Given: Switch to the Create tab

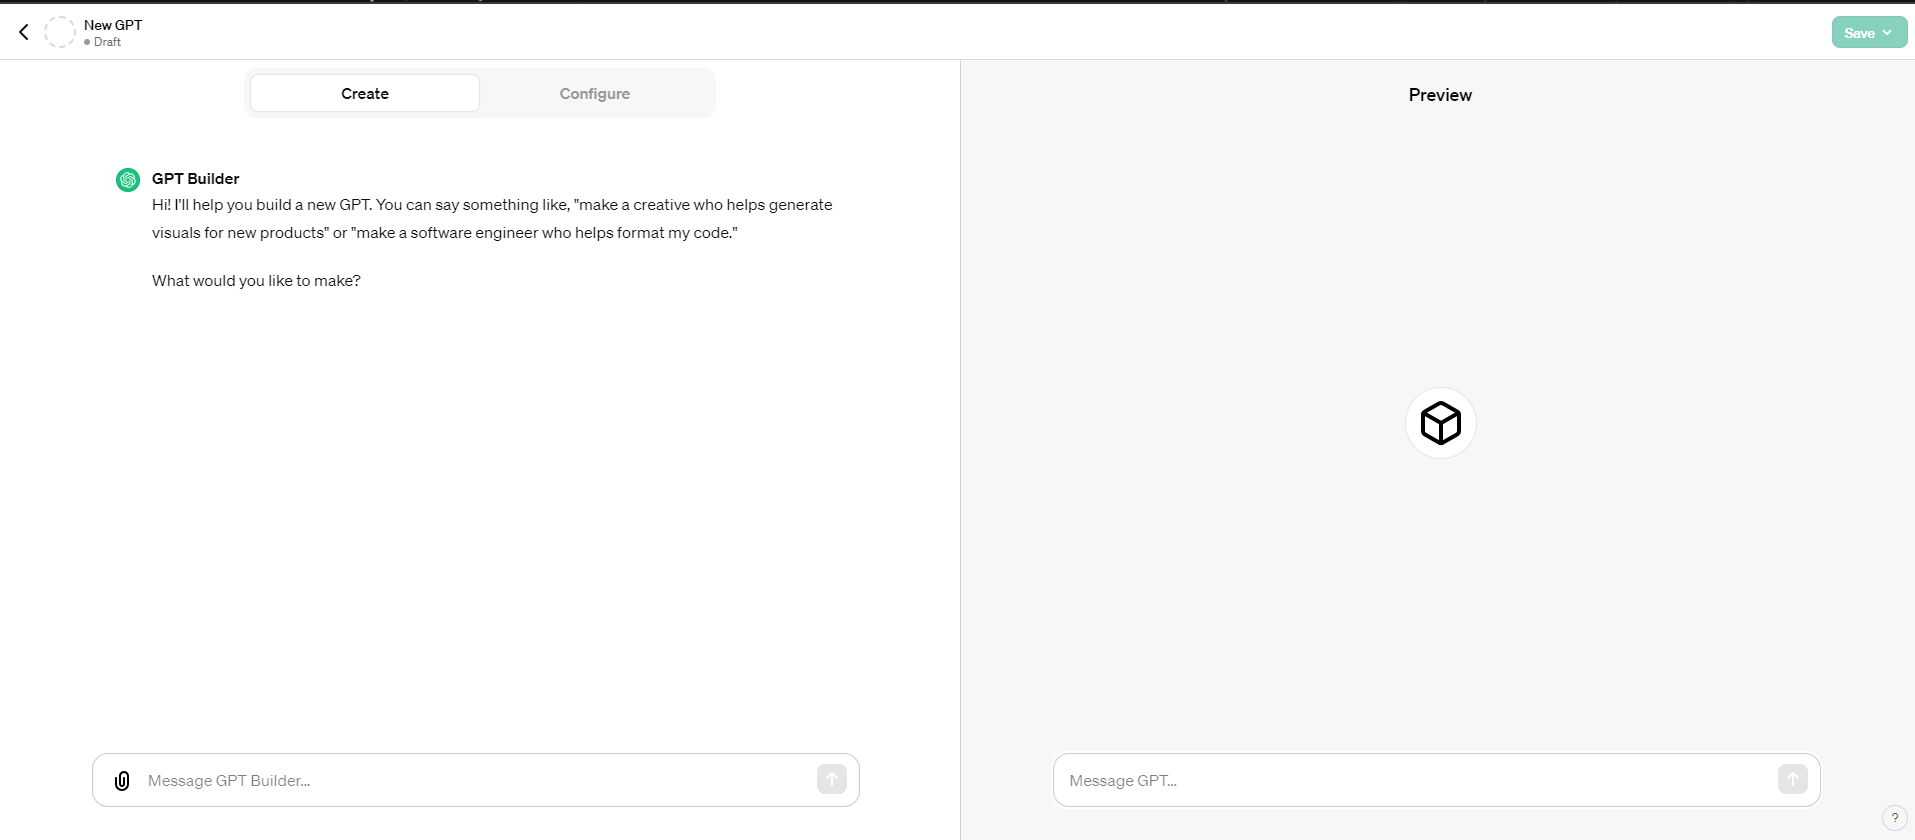Looking at the screenshot, I should click(365, 94).
